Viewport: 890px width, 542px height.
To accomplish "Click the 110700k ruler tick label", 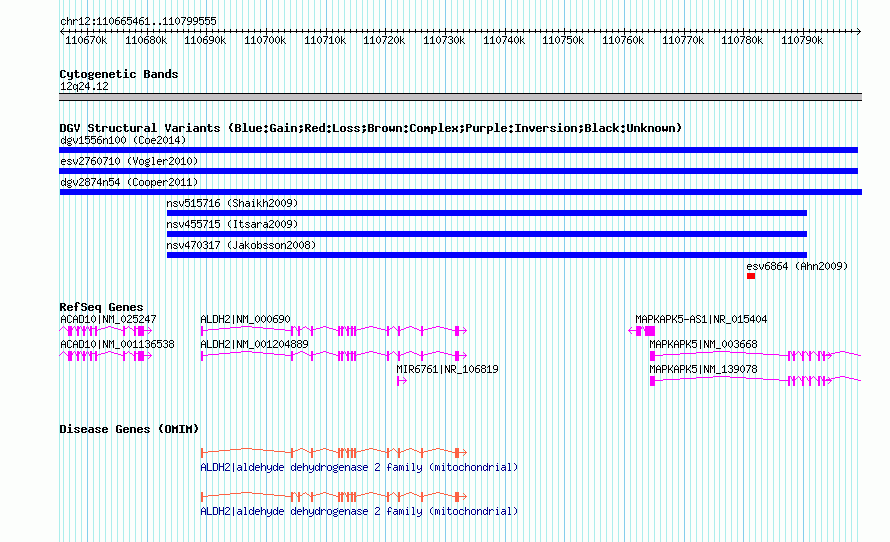I will tap(265, 40).
